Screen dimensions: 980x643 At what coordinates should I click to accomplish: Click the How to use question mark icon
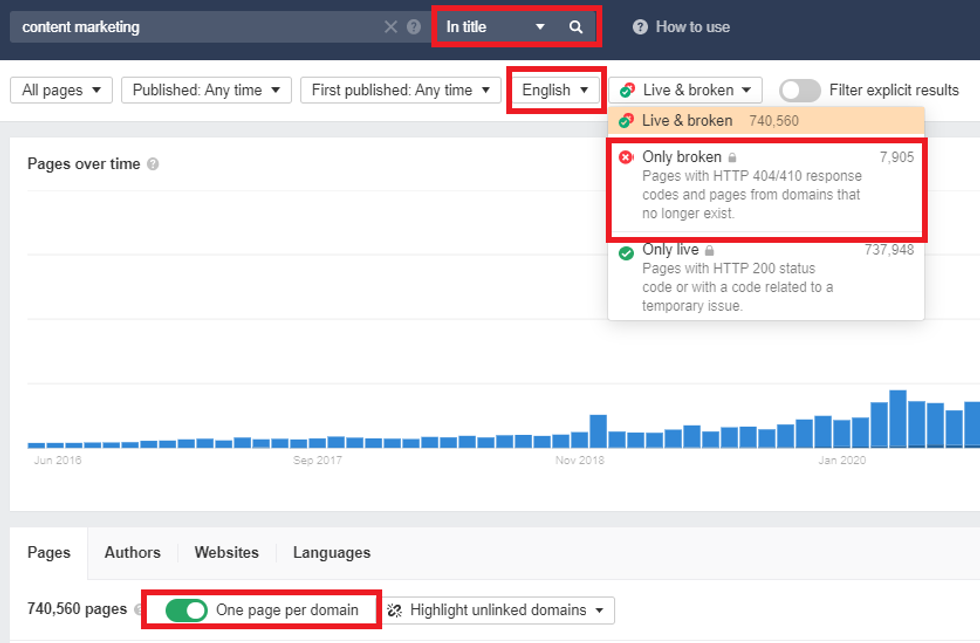[638, 26]
